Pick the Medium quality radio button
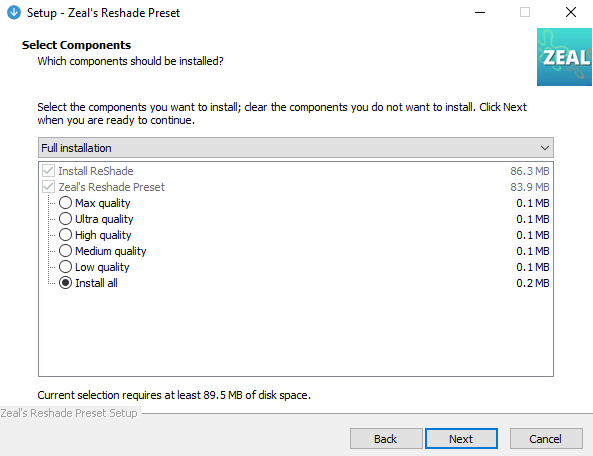This screenshot has width=593, height=456. [x=65, y=251]
